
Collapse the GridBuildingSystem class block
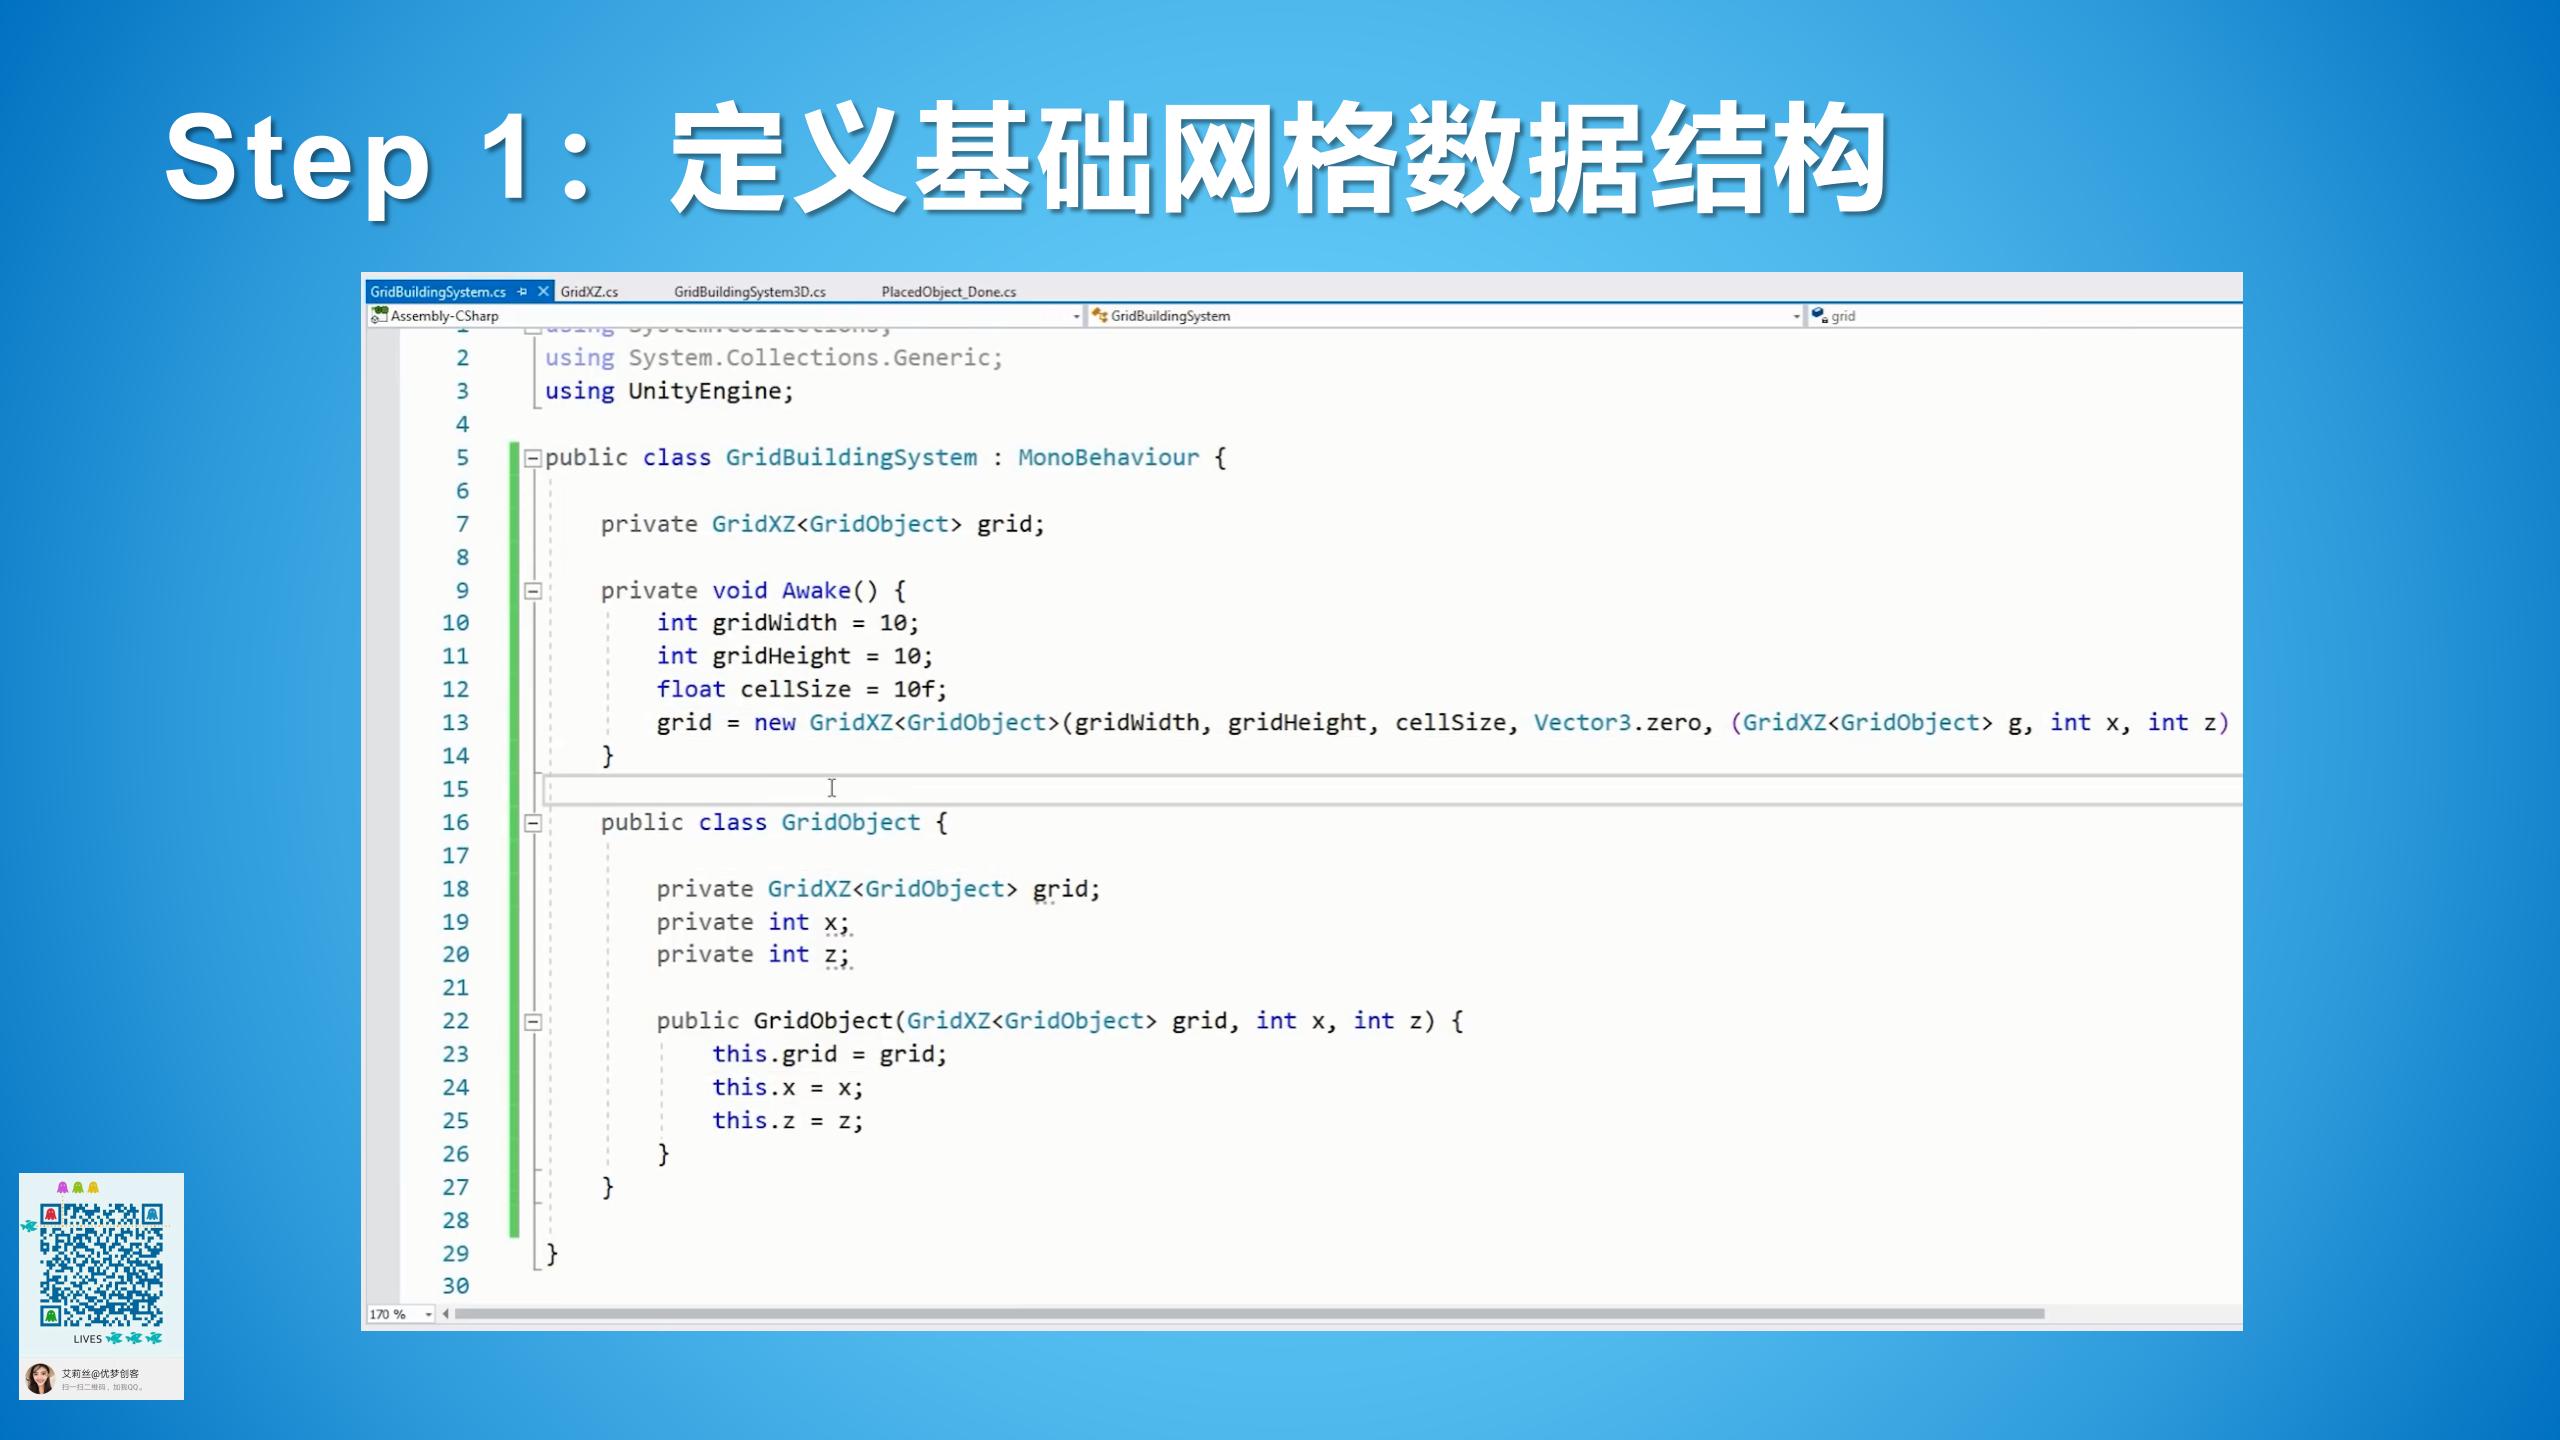[531, 457]
